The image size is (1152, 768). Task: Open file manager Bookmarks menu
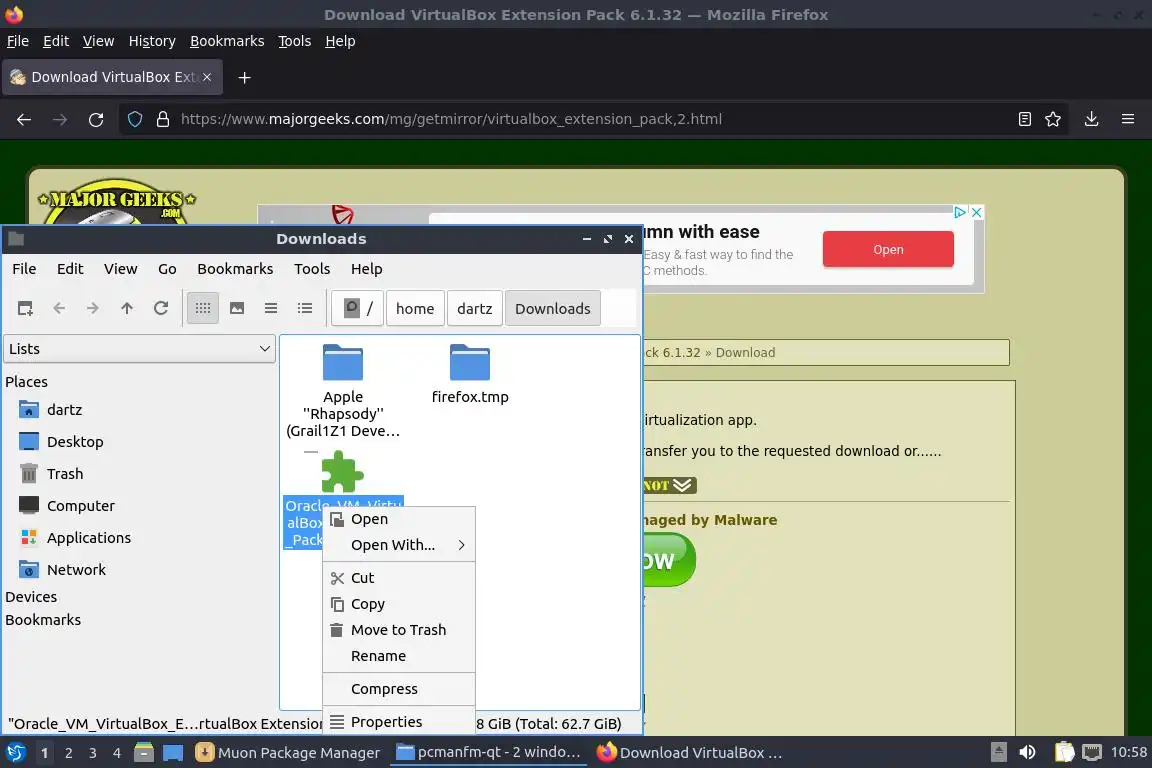tap(235, 269)
